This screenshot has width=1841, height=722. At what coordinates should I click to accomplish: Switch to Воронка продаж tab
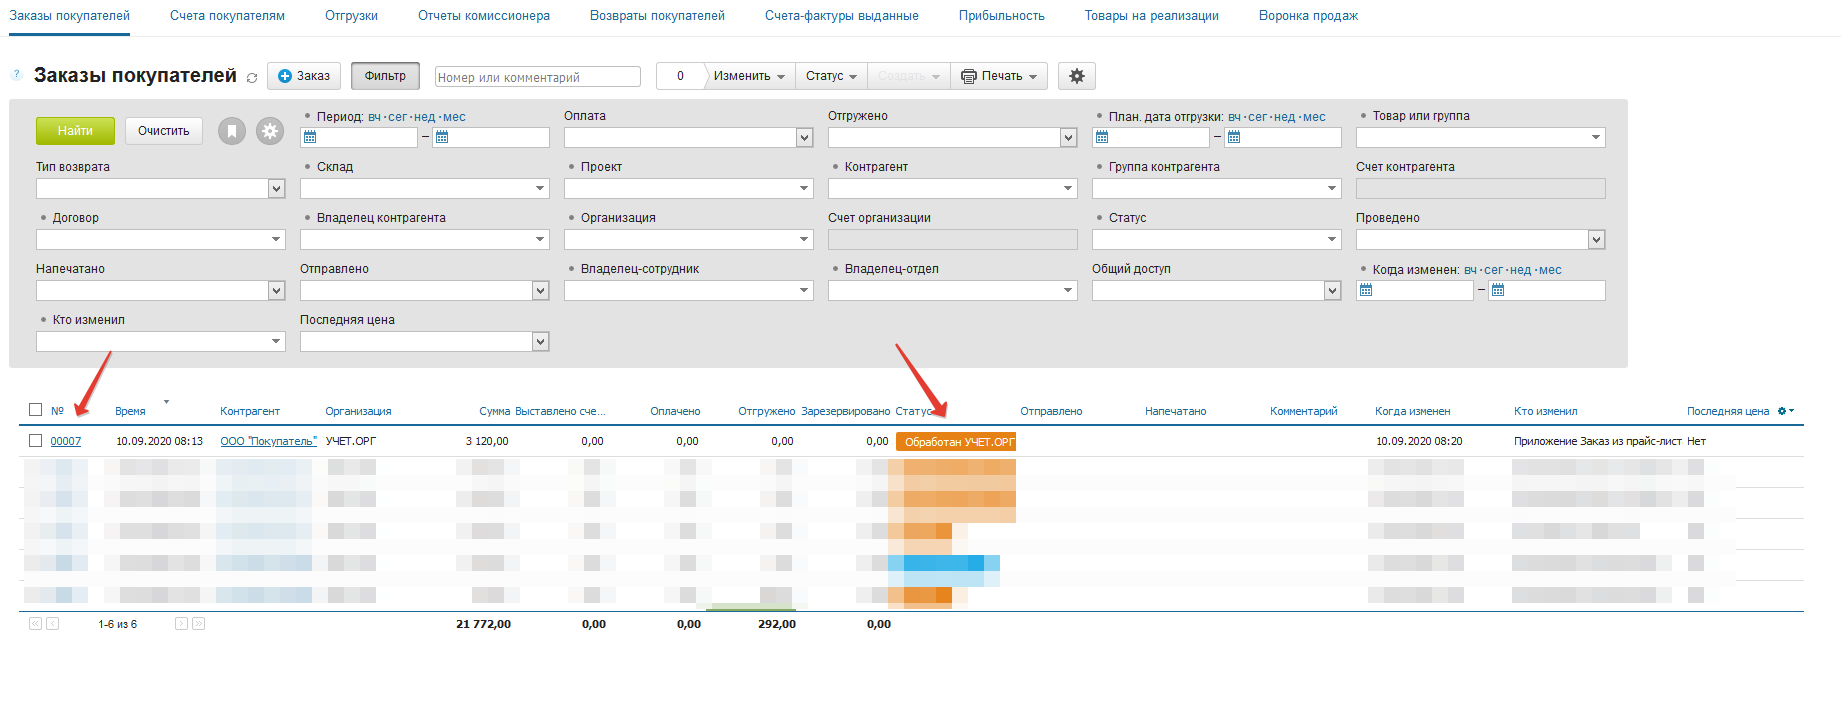(x=1308, y=16)
